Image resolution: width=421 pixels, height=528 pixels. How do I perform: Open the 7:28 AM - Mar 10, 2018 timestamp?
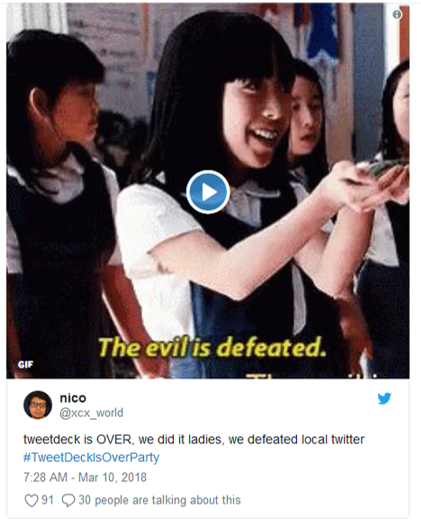click(x=85, y=477)
